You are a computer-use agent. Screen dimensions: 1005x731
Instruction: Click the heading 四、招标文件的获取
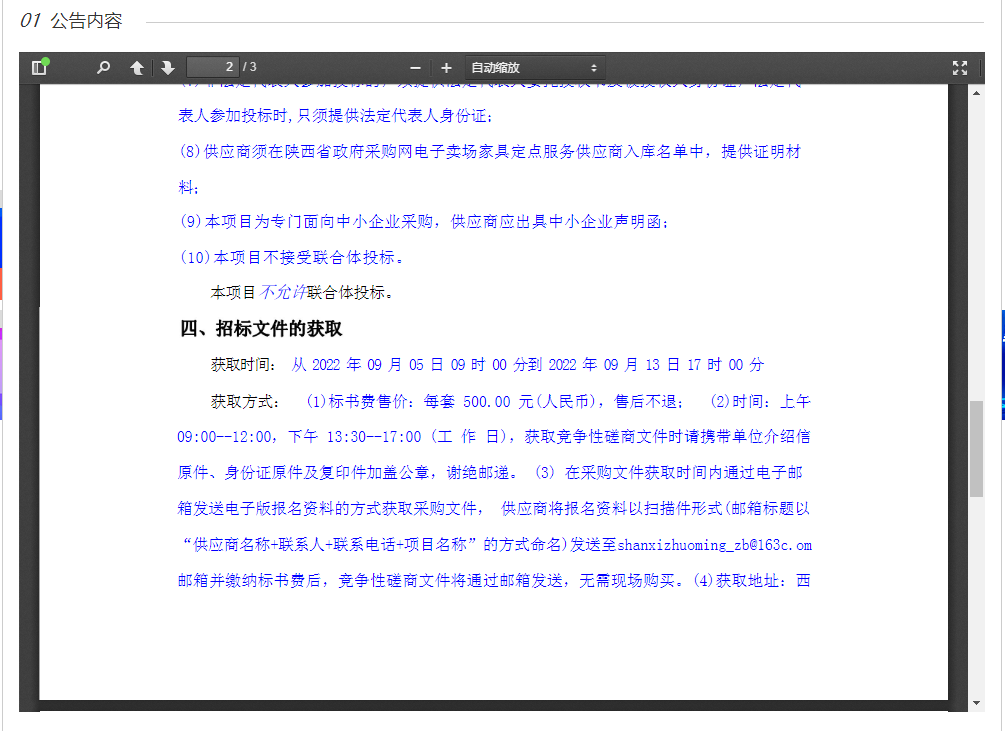click(x=261, y=329)
